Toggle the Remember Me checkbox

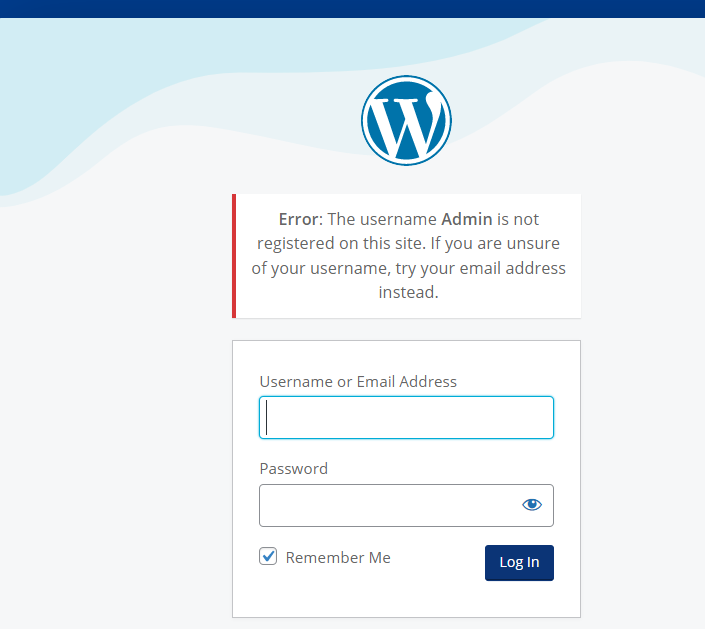pyautogui.click(x=268, y=556)
